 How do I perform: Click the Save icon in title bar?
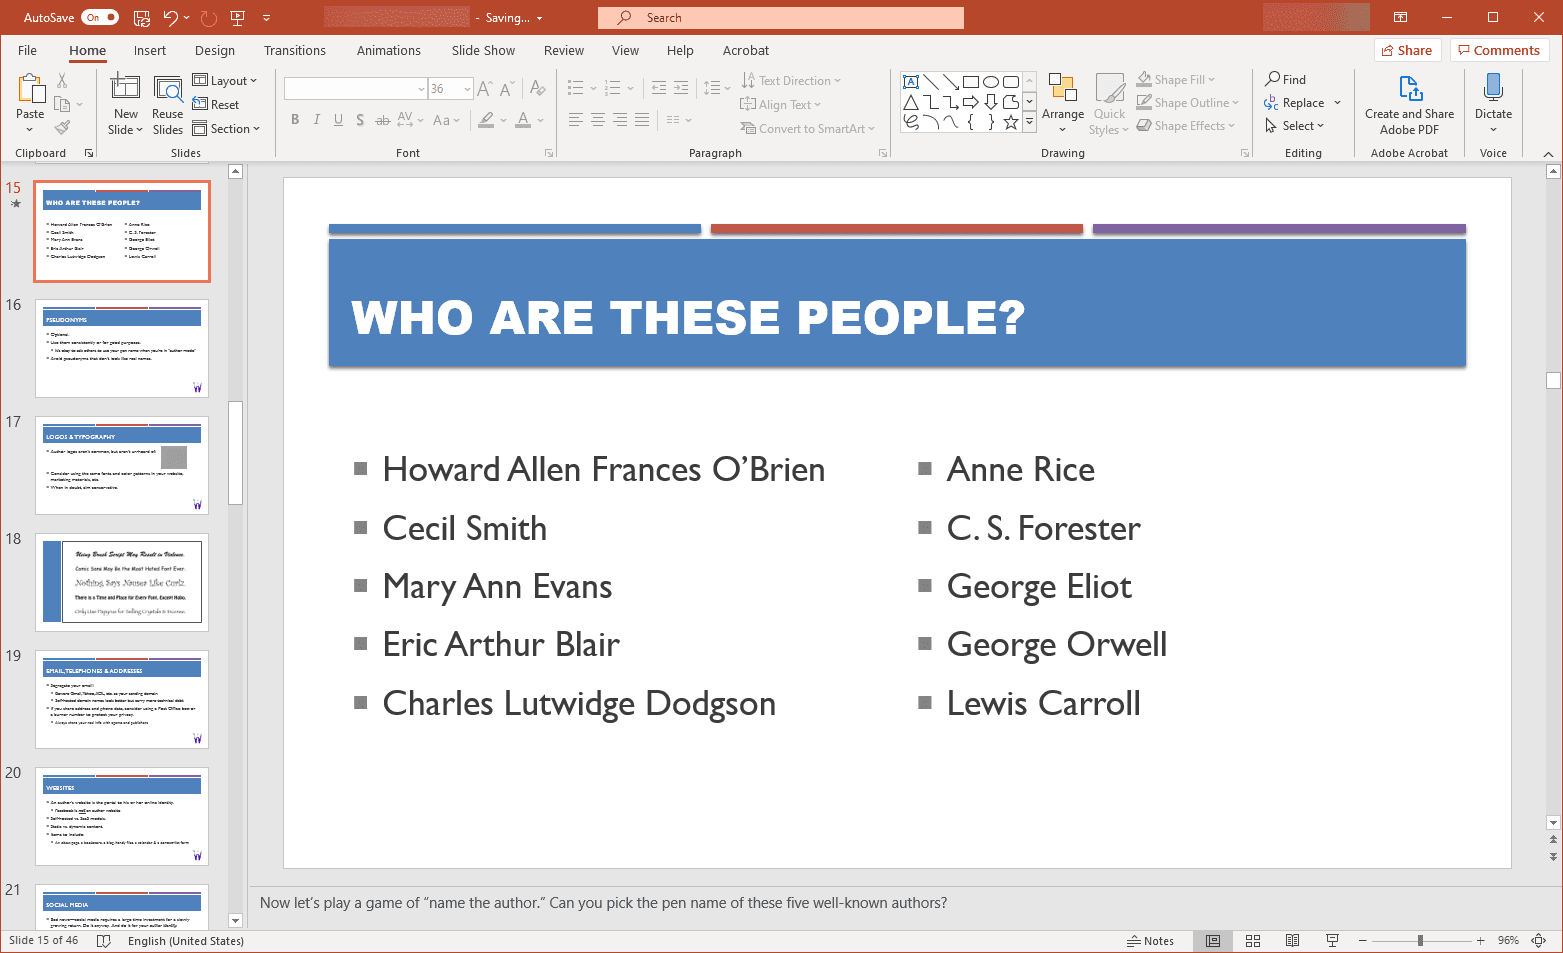click(142, 17)
